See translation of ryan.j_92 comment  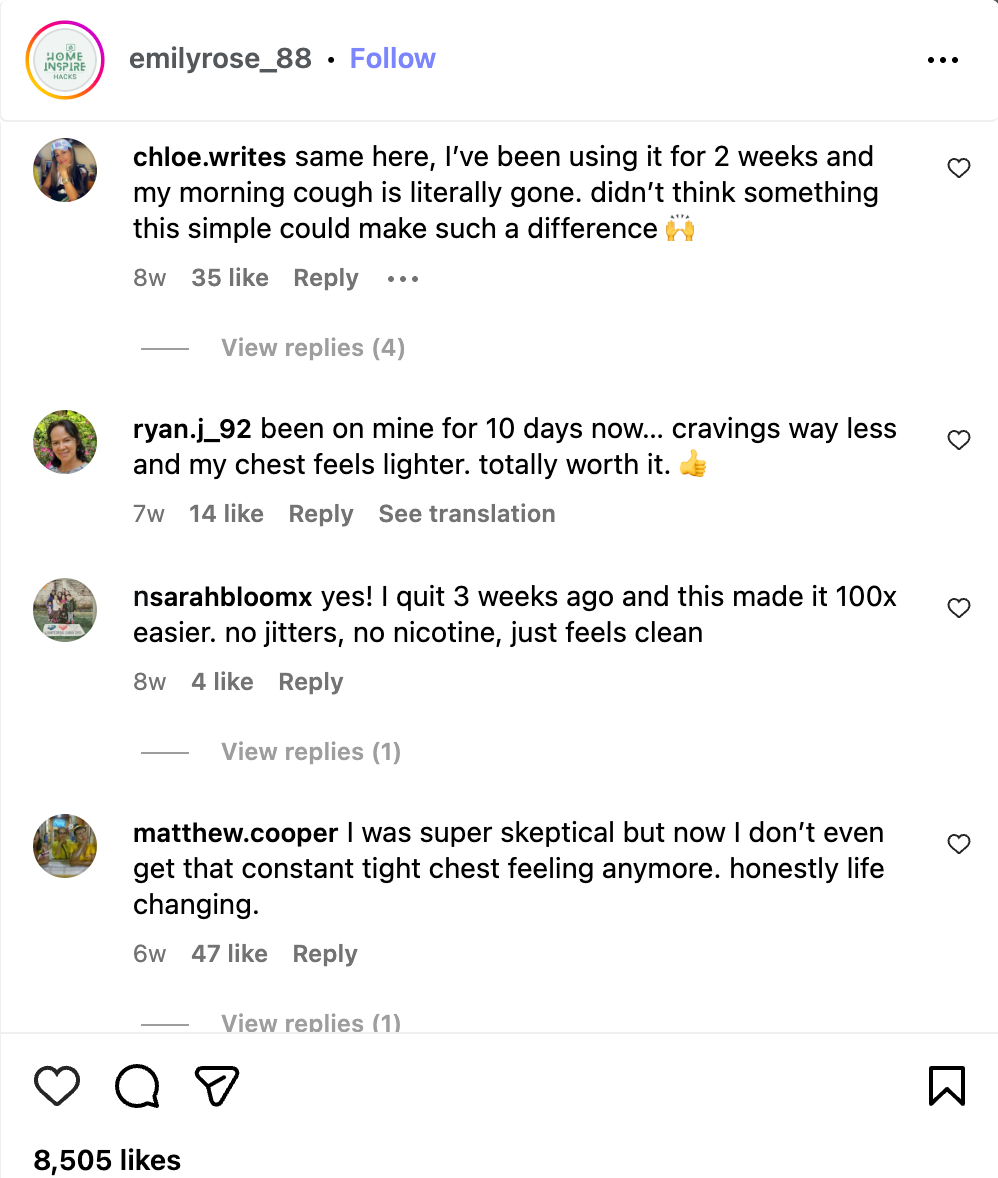coord(467,514)
